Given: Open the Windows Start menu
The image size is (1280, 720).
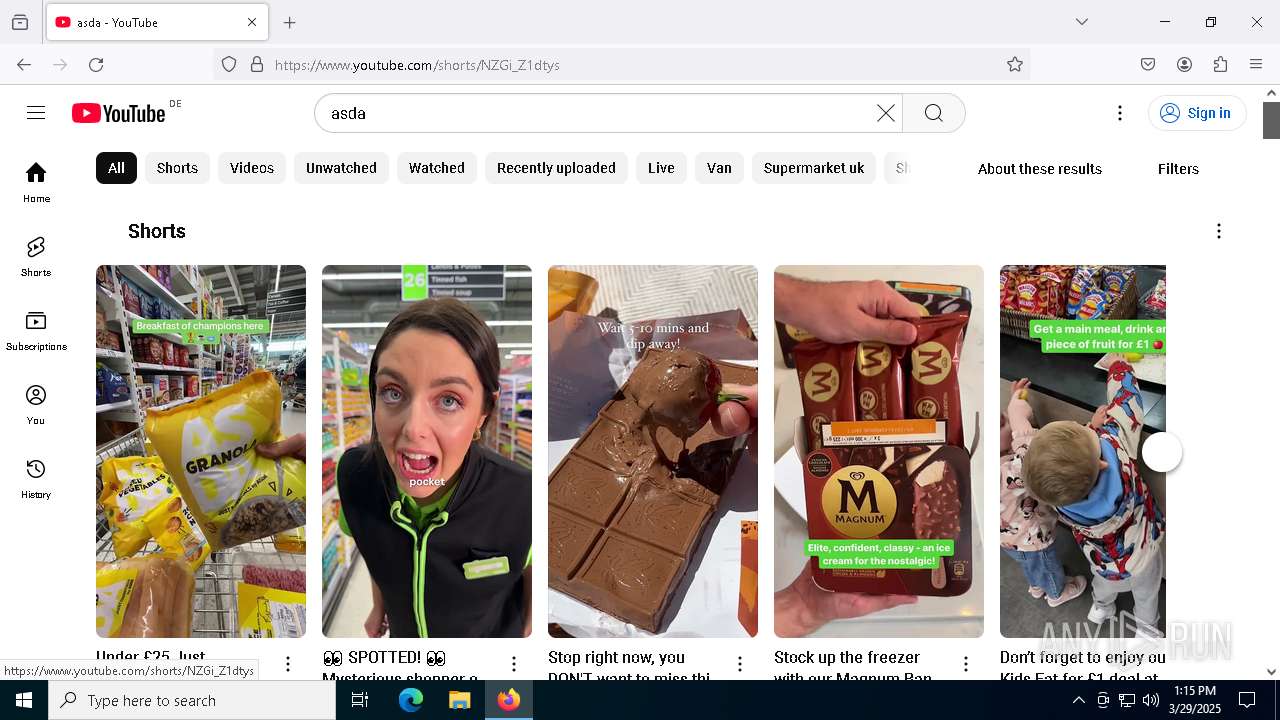Looking at the screenshot, I should click(24, 700).
